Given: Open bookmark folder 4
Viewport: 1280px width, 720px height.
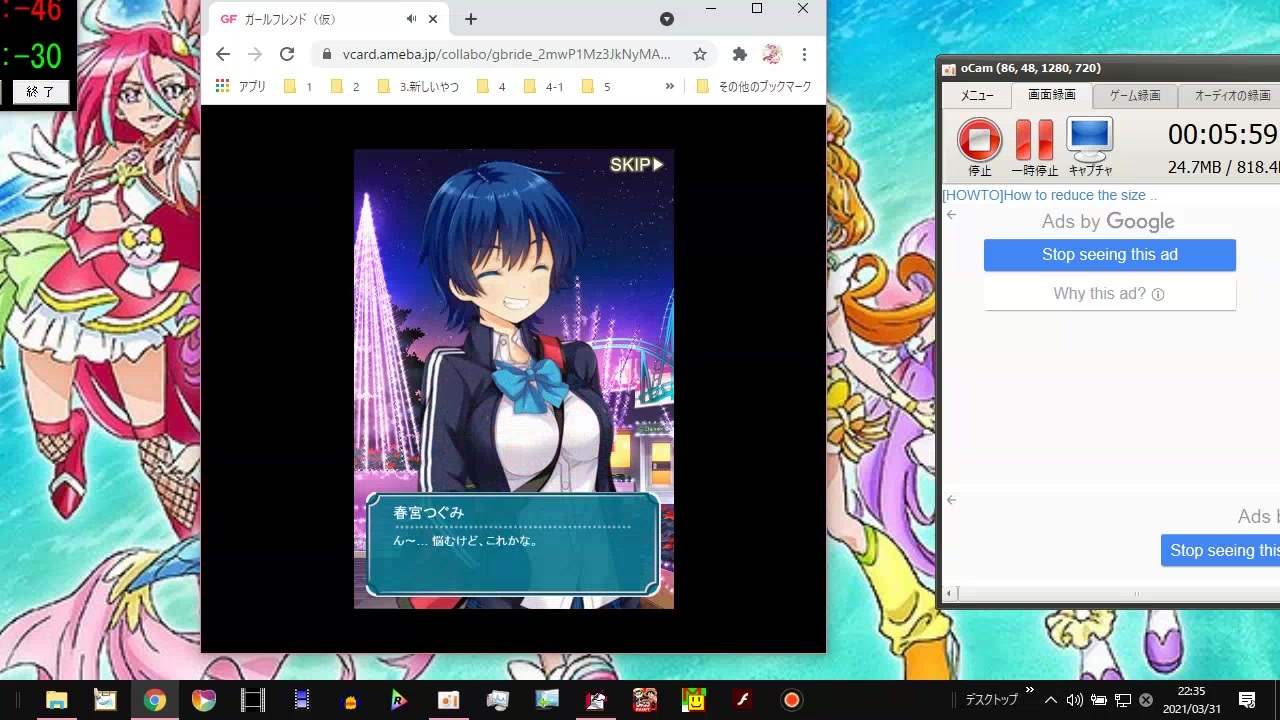Looking at the screenshot, I should pos(492,86).
